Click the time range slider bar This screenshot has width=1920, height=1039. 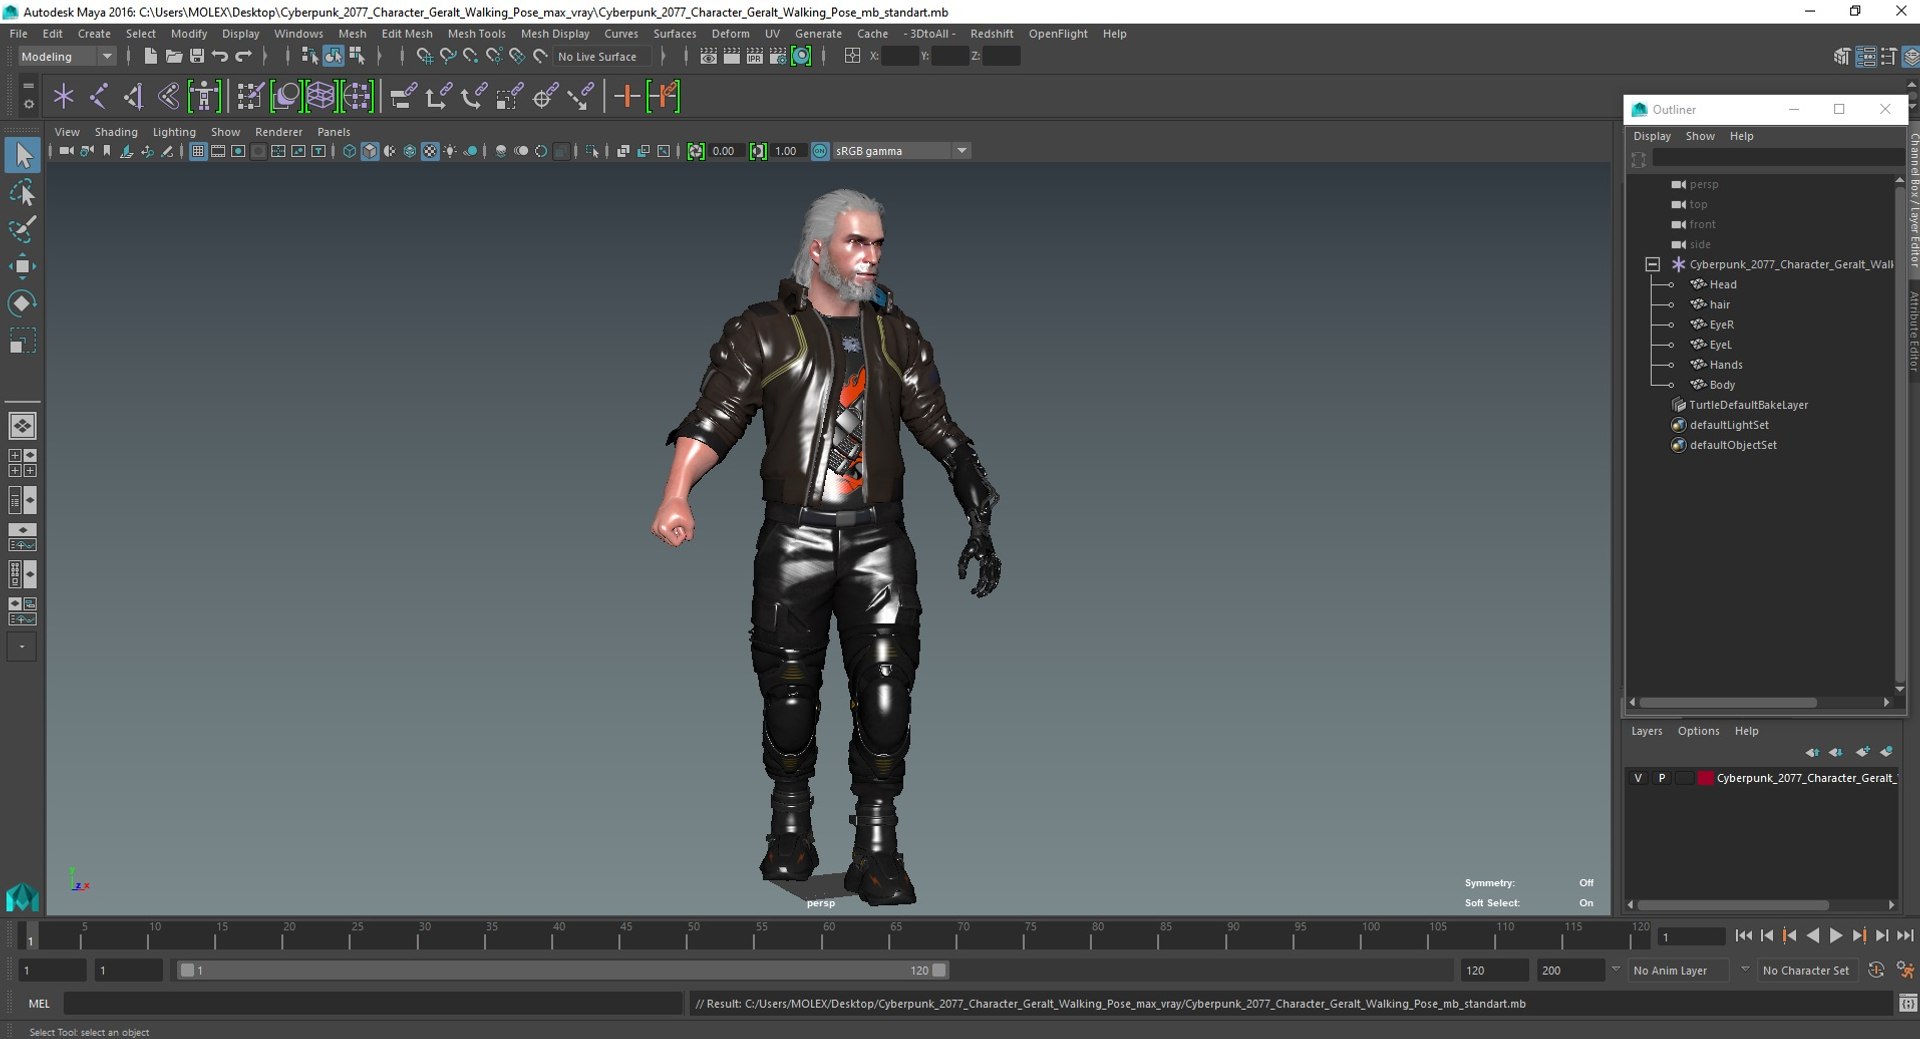point(563,970)
